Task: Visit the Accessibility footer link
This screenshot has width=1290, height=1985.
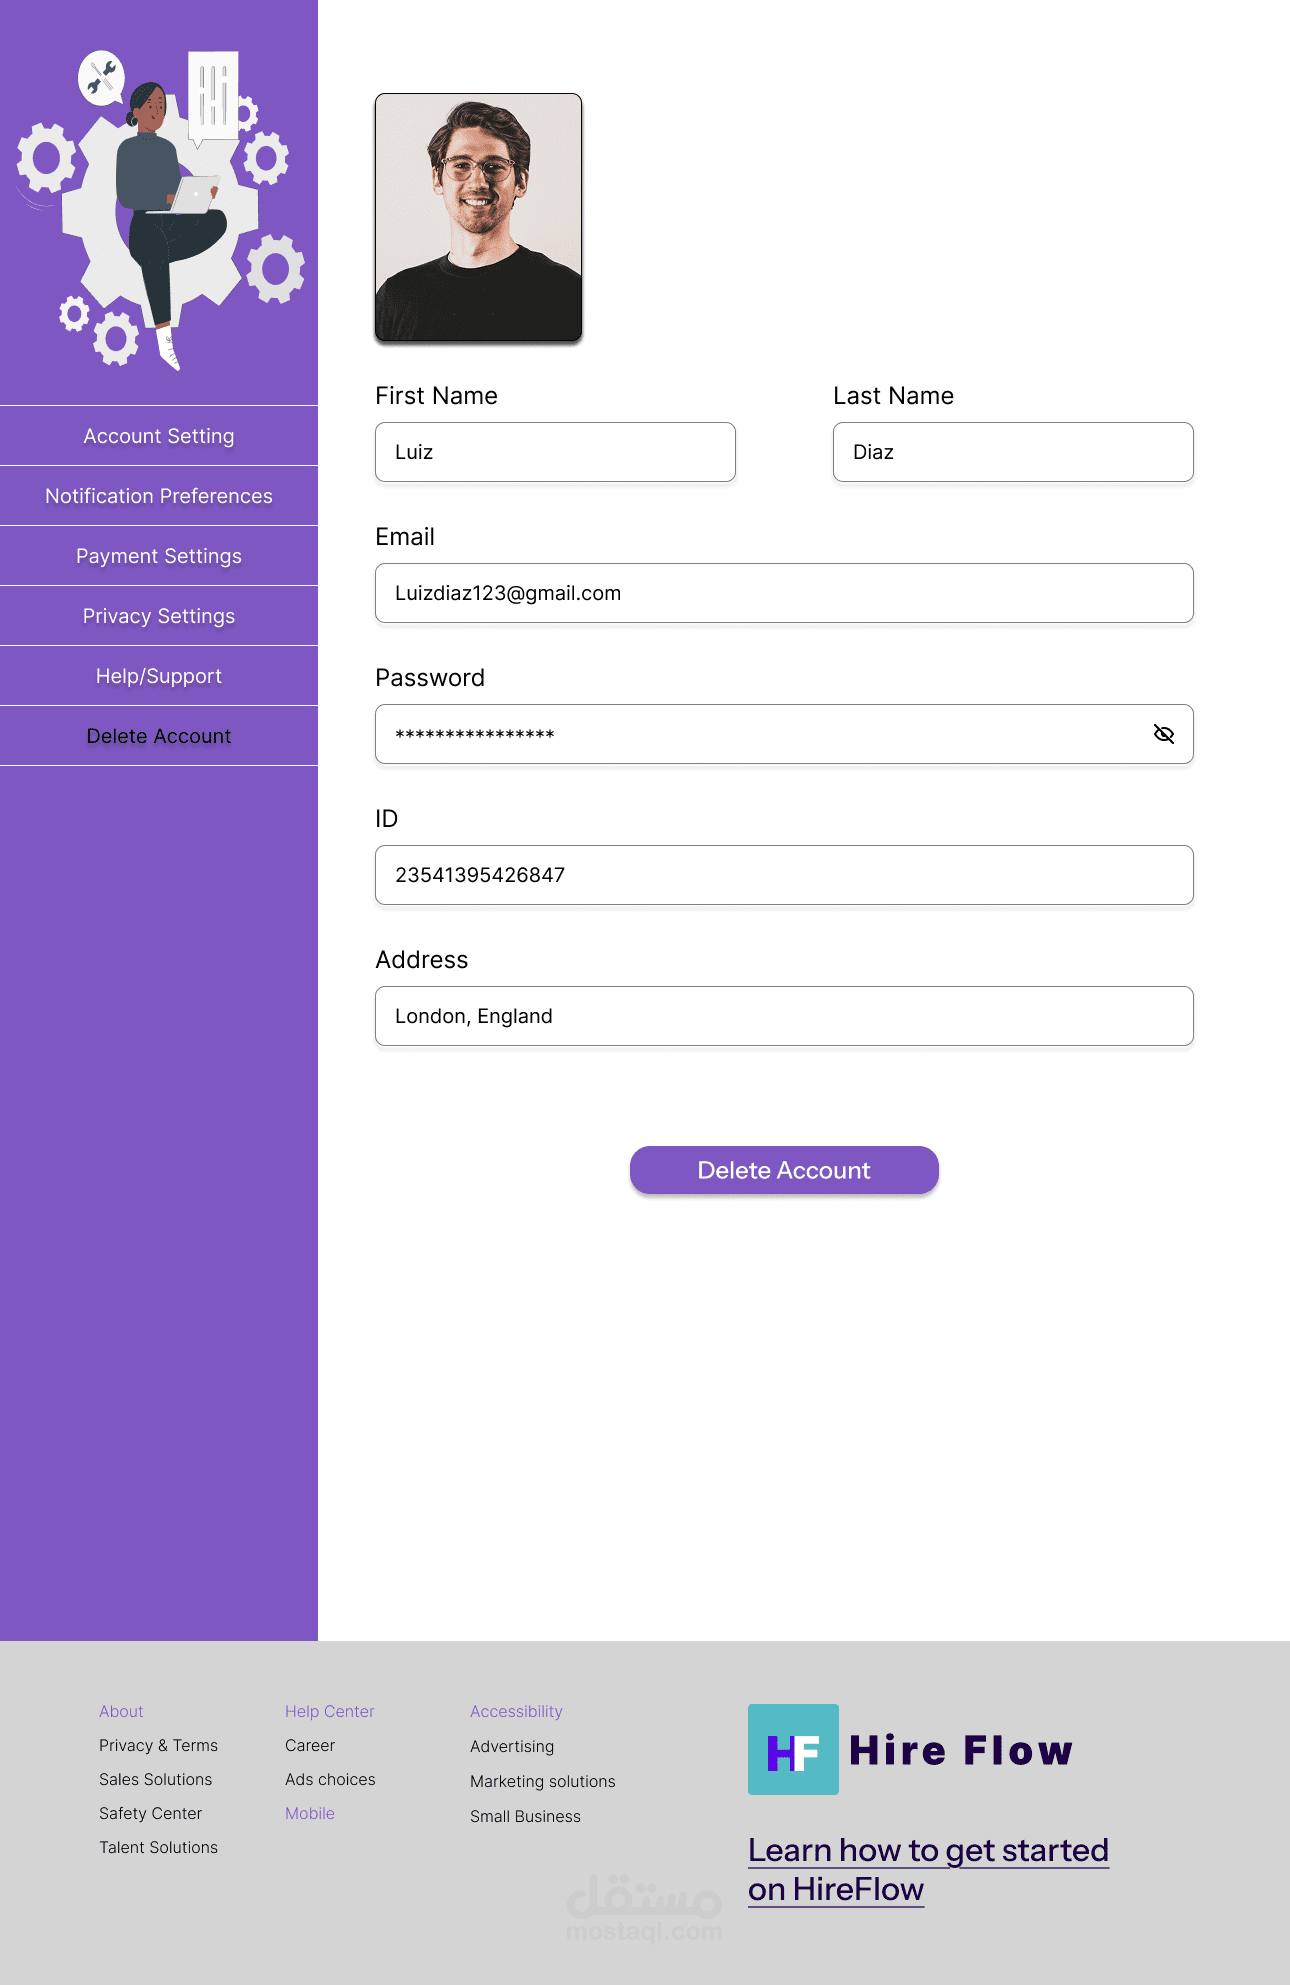Action: pos(516,1711)
